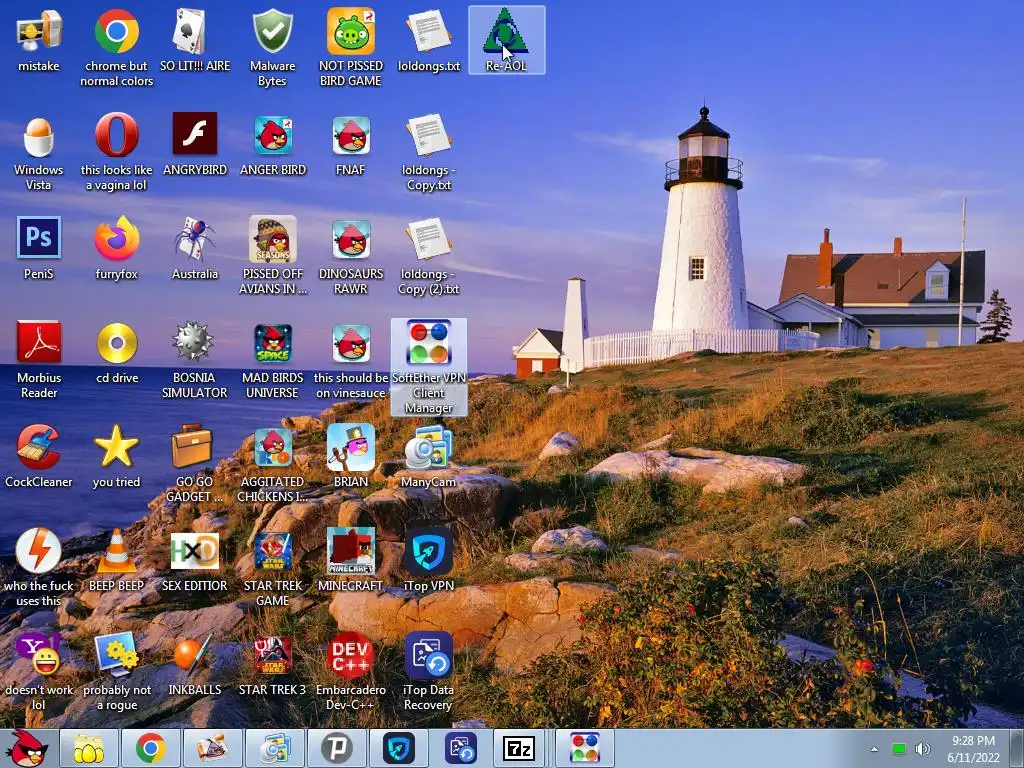
Task: Open the 7z taskbar button
Action: [520, 748]
